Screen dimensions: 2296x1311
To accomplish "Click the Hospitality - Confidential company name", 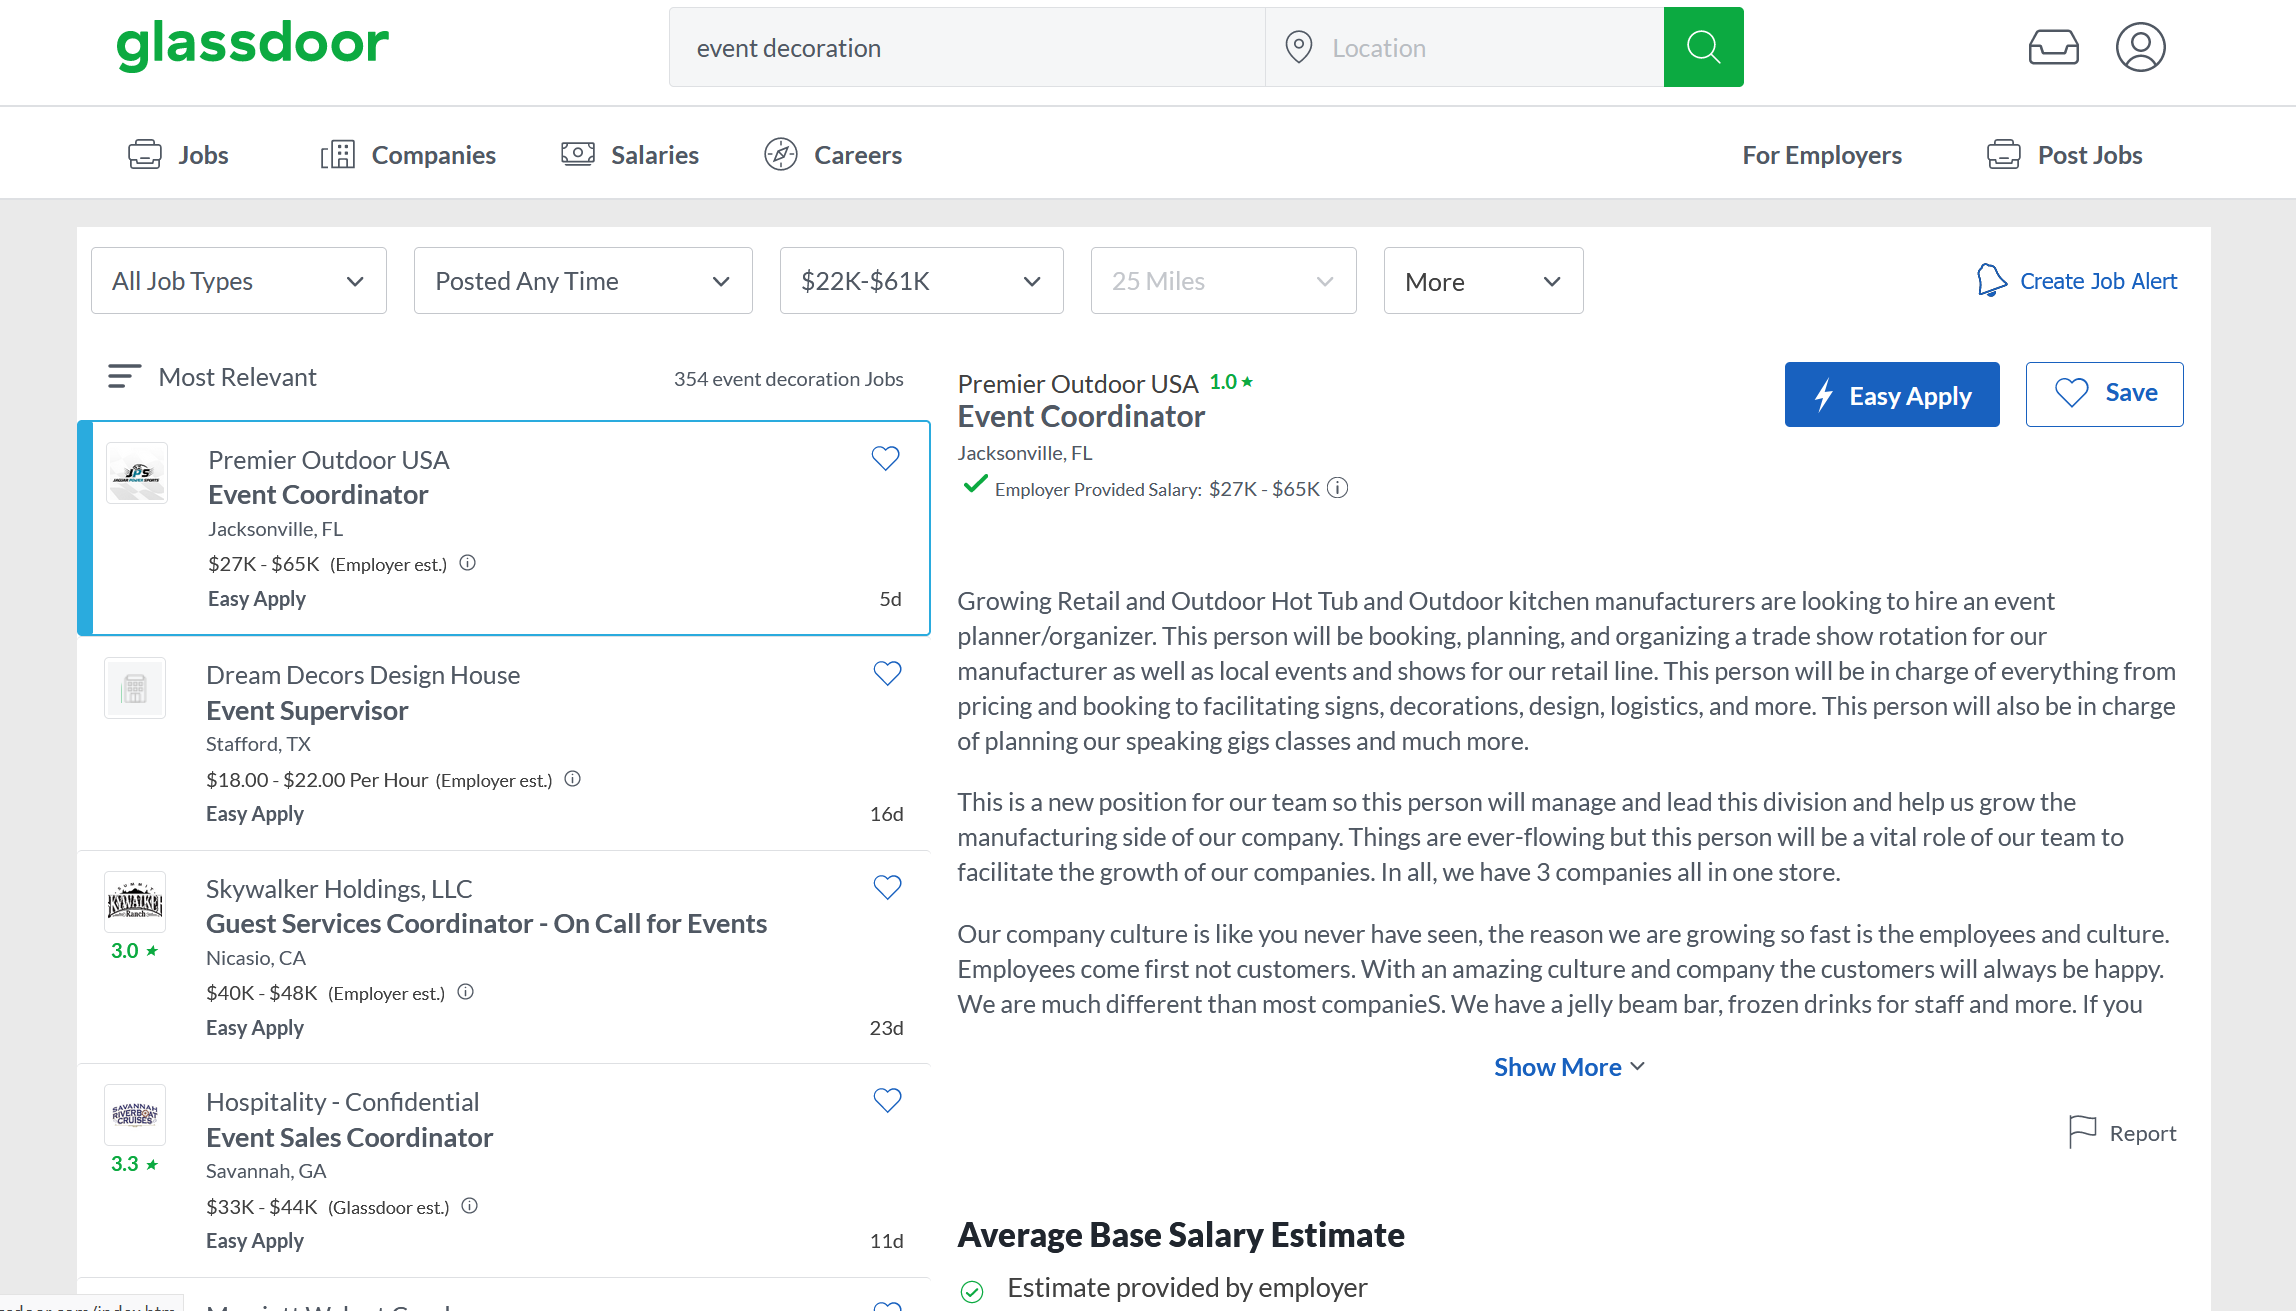I will point(342,1102).
